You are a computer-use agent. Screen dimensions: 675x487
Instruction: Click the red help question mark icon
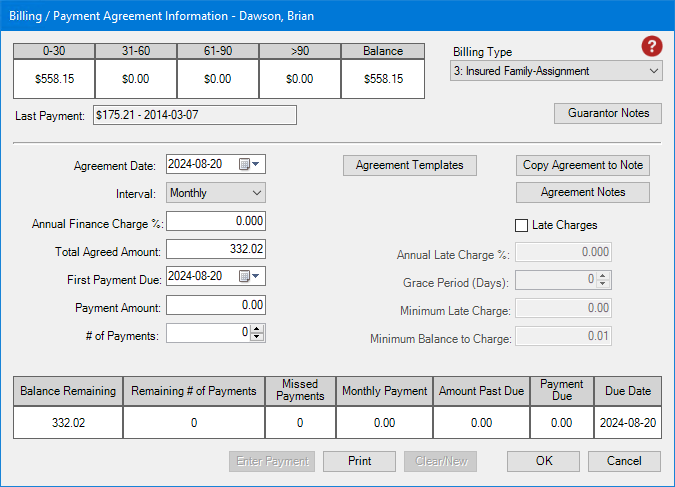click(651, 47)
